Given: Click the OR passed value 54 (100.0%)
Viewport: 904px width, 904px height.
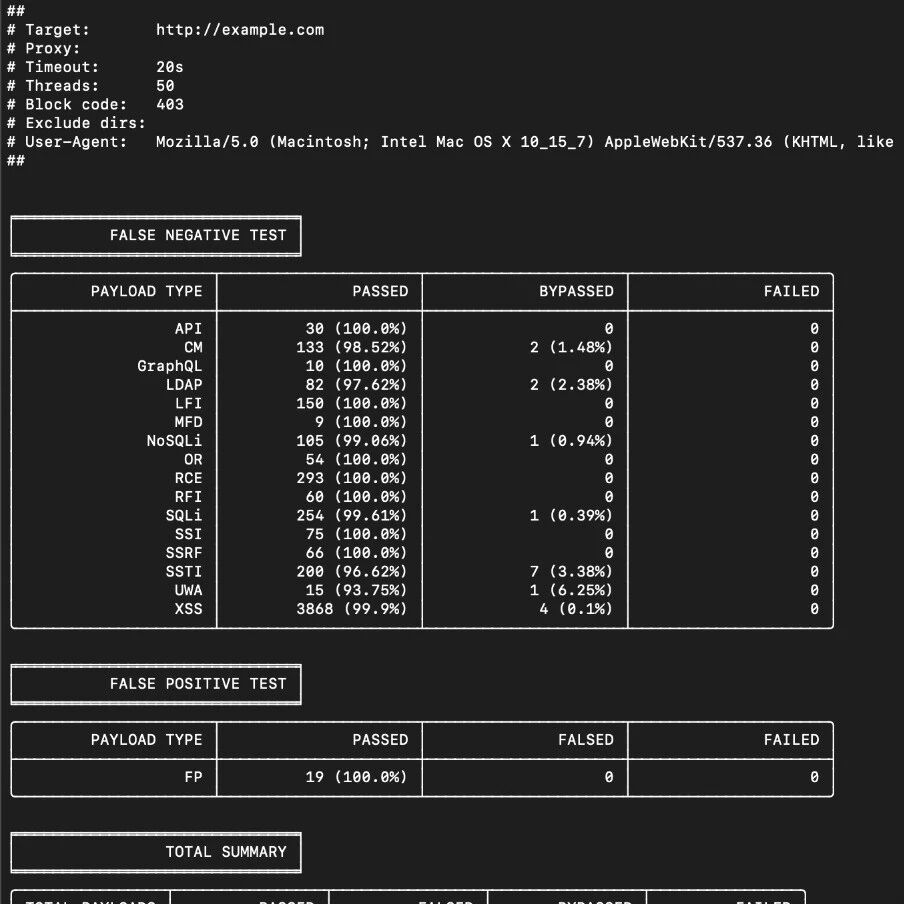Looking at the screenshot, I should coord(356,459).
